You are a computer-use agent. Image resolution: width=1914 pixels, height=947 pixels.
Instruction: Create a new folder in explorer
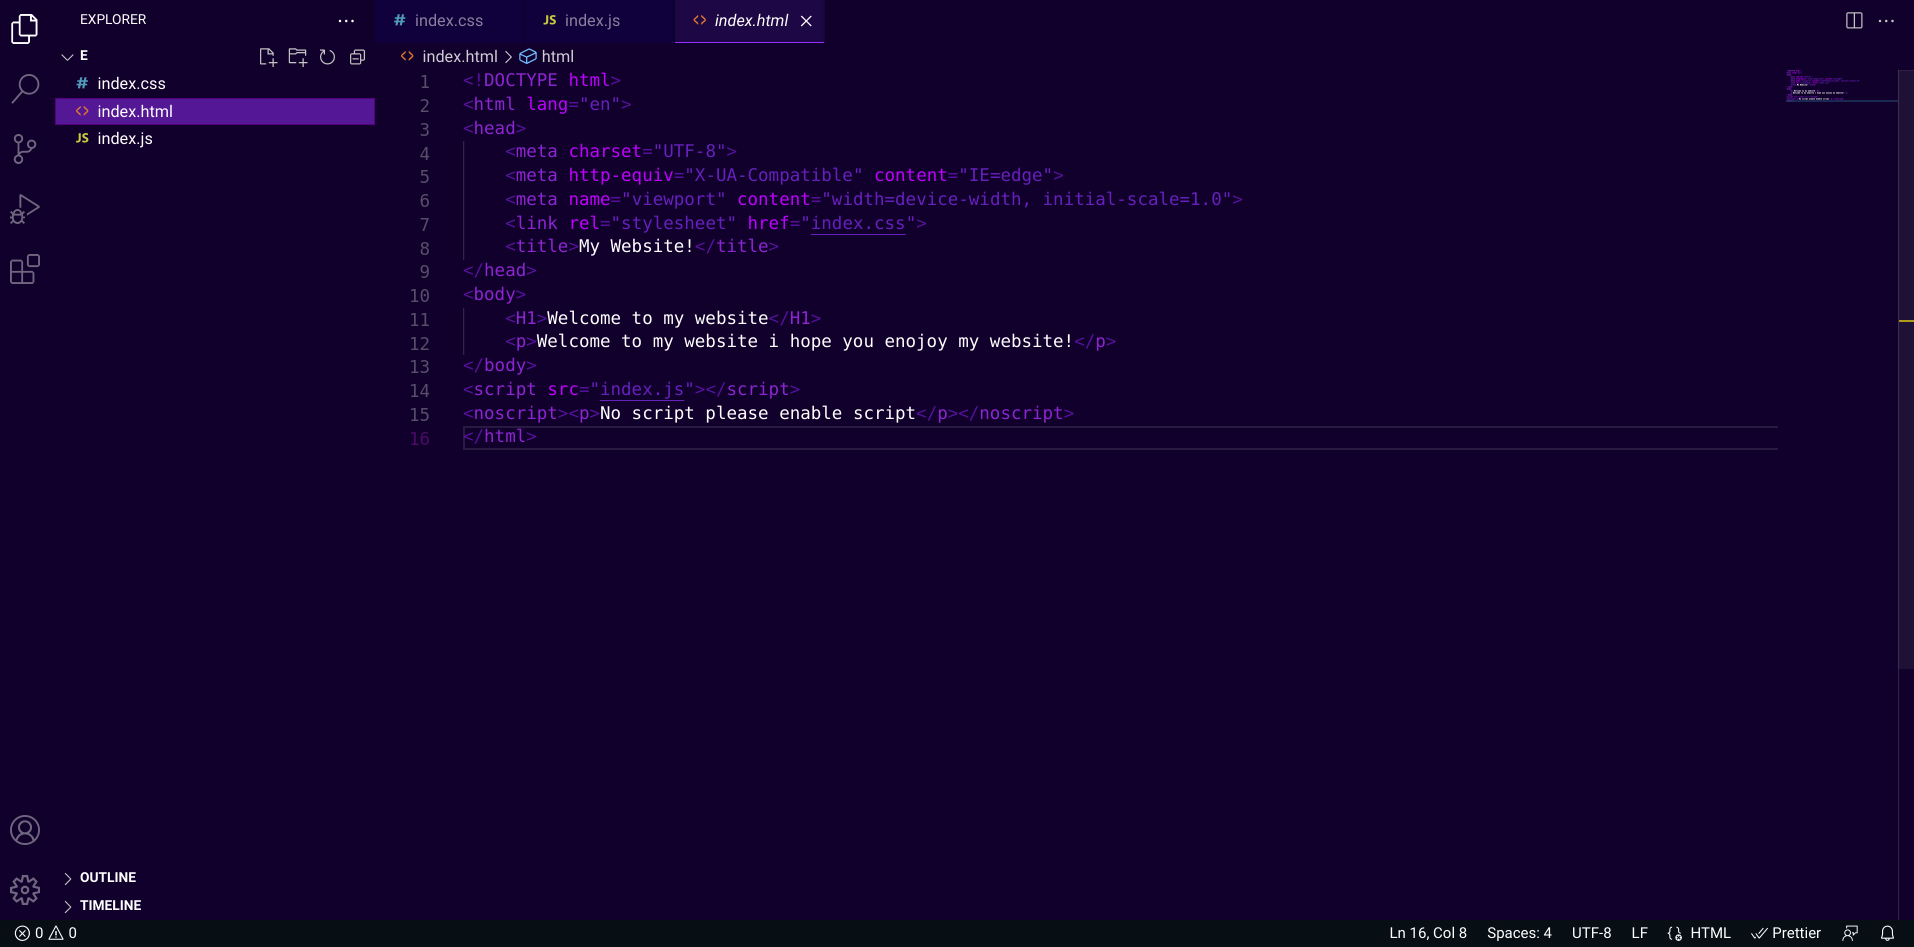pyautogui.click(x=297, y=57)
